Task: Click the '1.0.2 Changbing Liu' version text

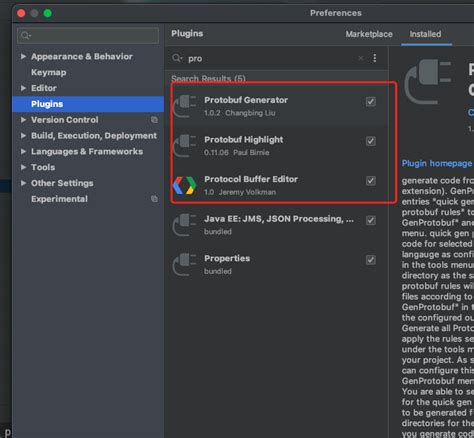Action: tap(240, 113)
